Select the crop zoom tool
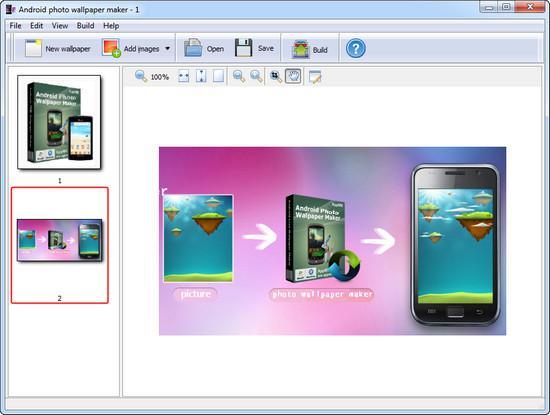The width and height of the screenshot is (550, 415). click(x=276, y=76)
